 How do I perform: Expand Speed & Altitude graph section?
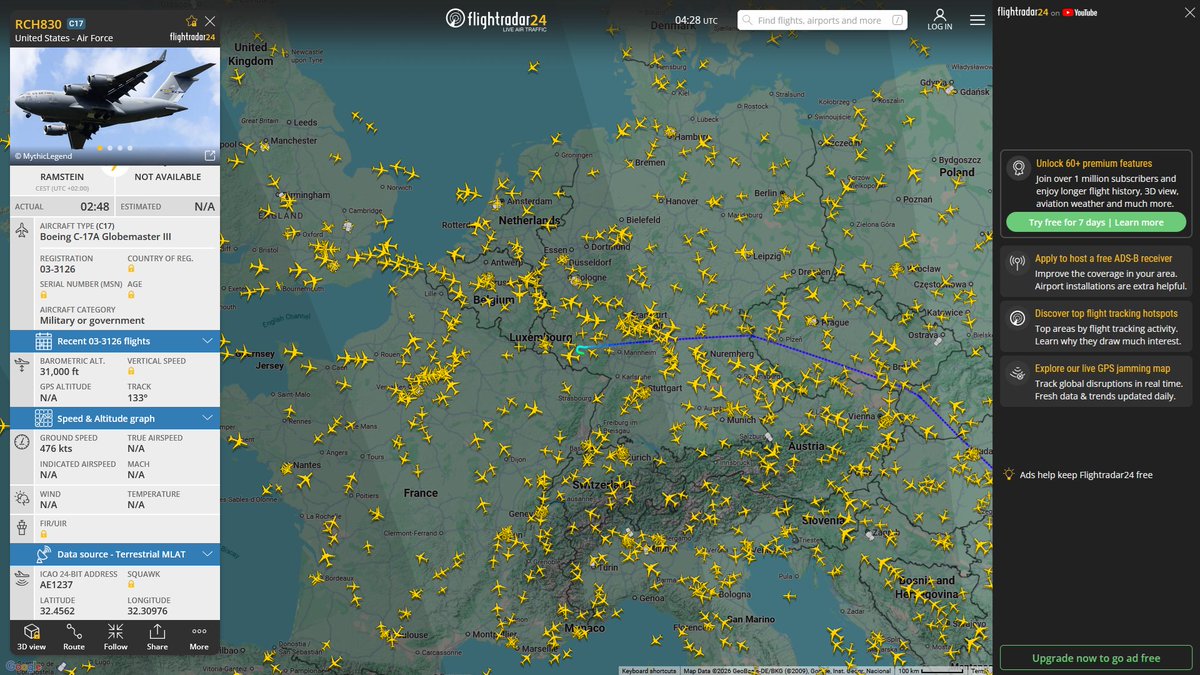pos(115,418)
